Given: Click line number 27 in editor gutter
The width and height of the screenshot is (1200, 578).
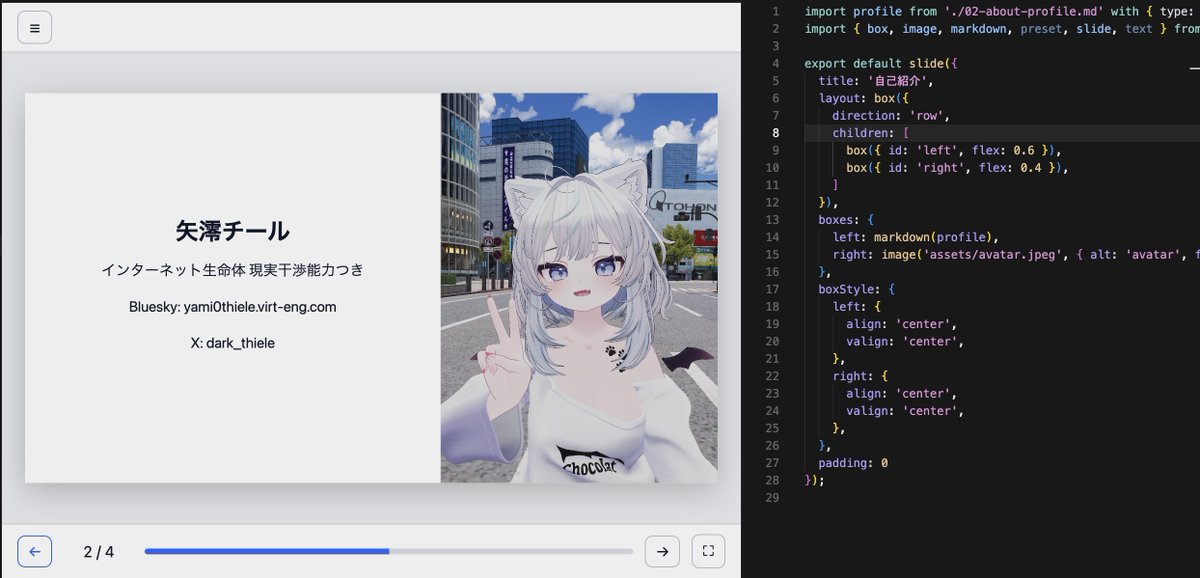Looking at the screenshot, I should (774, 463).
